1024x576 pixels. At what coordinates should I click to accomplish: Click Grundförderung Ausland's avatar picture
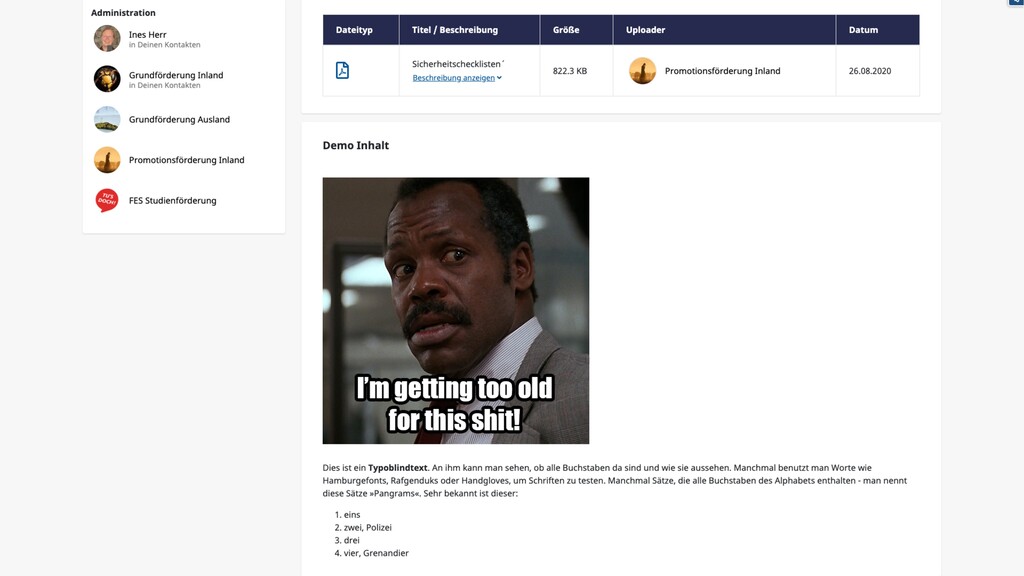(107, 120)
